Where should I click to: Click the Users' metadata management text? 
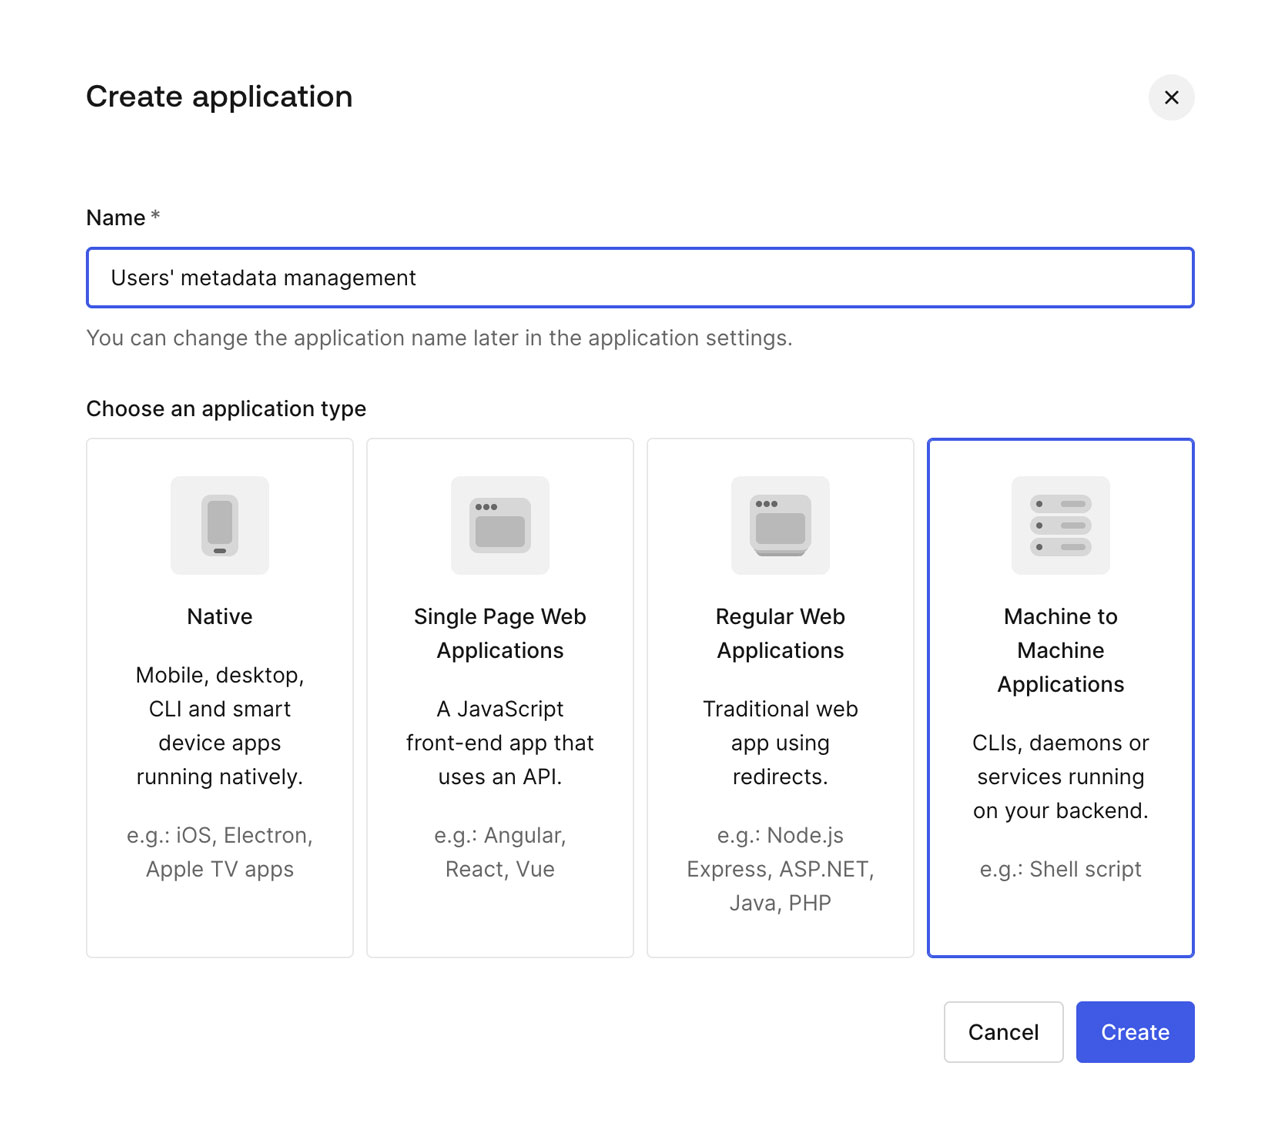(263, 278)
